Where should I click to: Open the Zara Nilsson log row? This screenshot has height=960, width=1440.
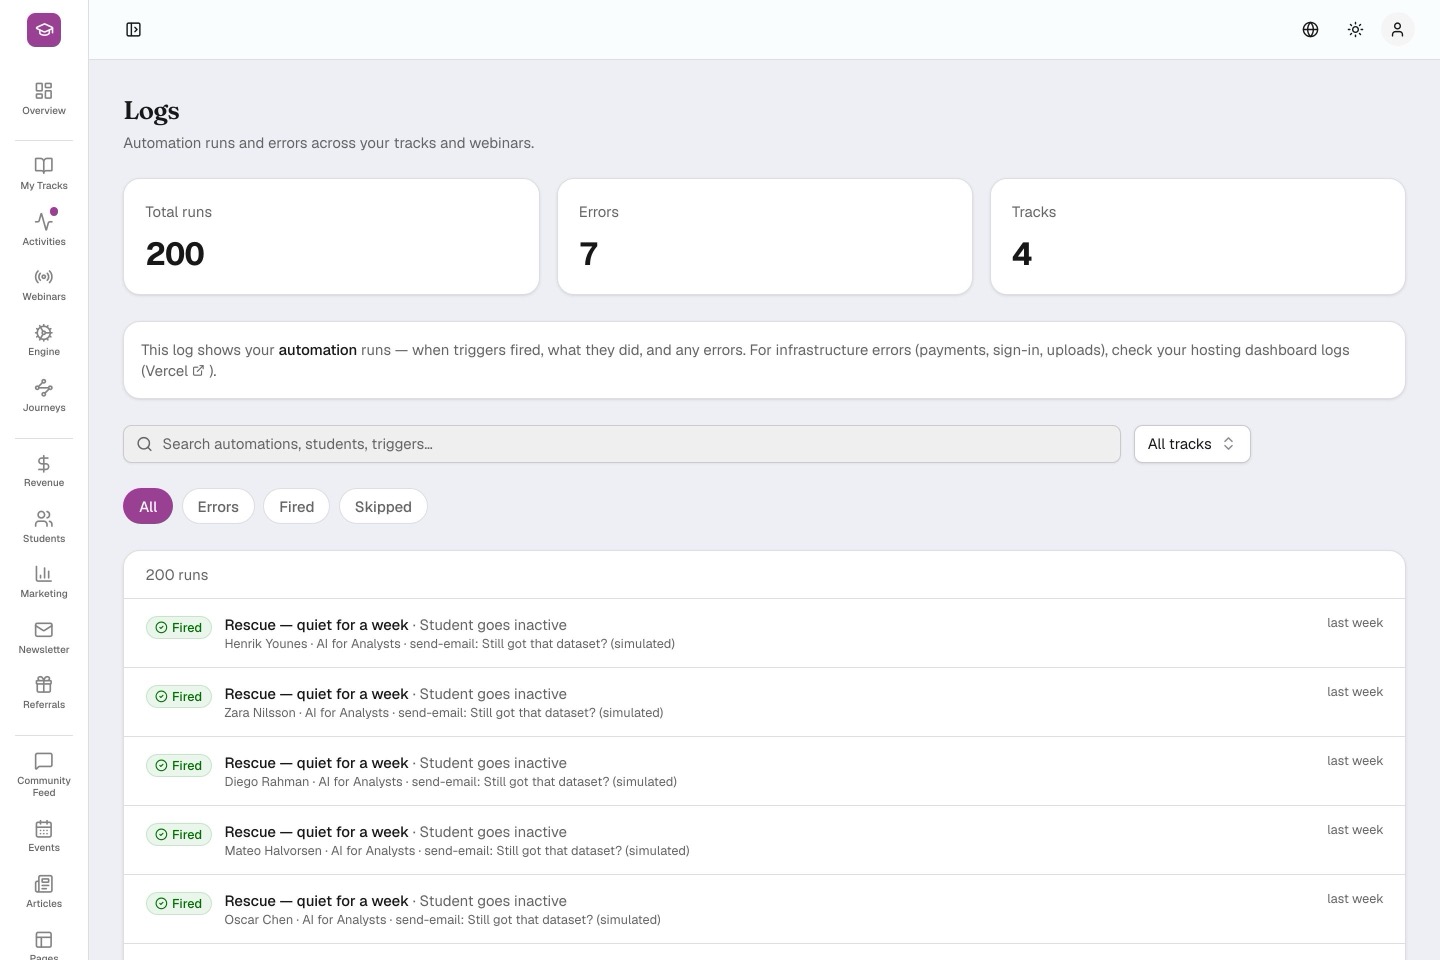pos(764,702)
